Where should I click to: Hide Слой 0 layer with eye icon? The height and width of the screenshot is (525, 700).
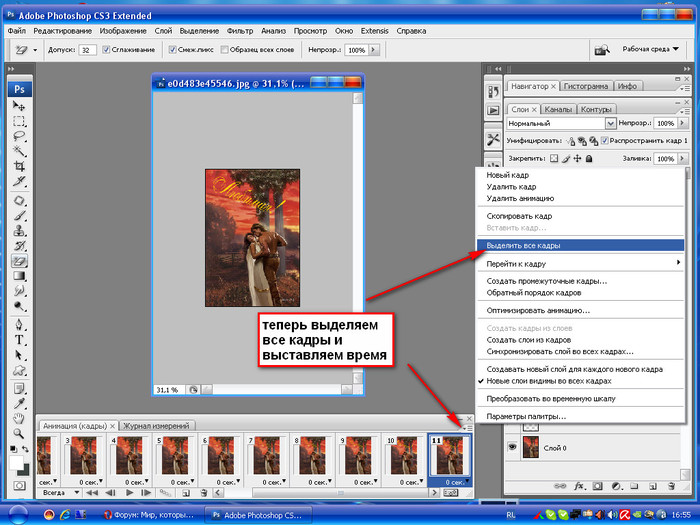pyautogui.click(x=512, y=447)
